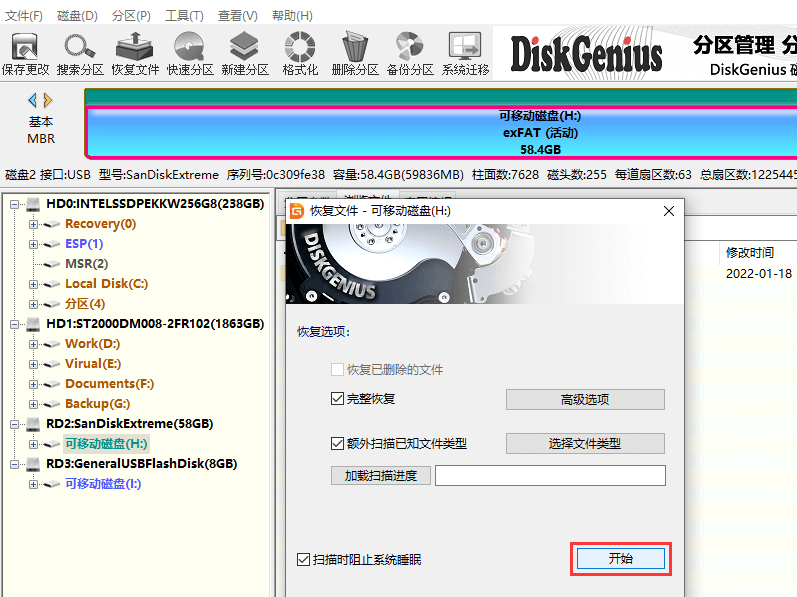Click the Quick Partition (快速分区) icon
Screen dimensions: 797x597
pos(190,53)
